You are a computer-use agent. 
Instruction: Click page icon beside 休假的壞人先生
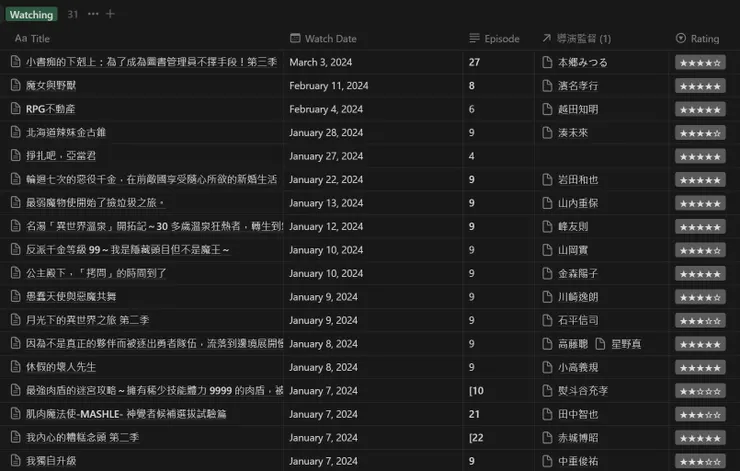click(x=16, y=367)
